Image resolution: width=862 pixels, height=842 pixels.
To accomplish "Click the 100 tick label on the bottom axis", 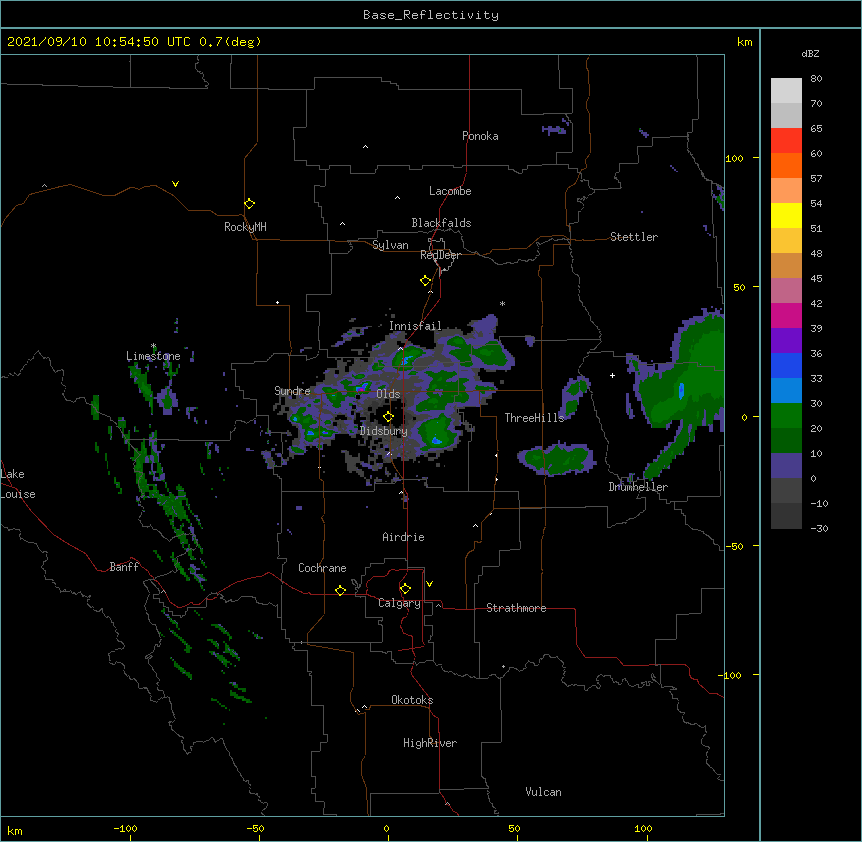I will (643, 829).
